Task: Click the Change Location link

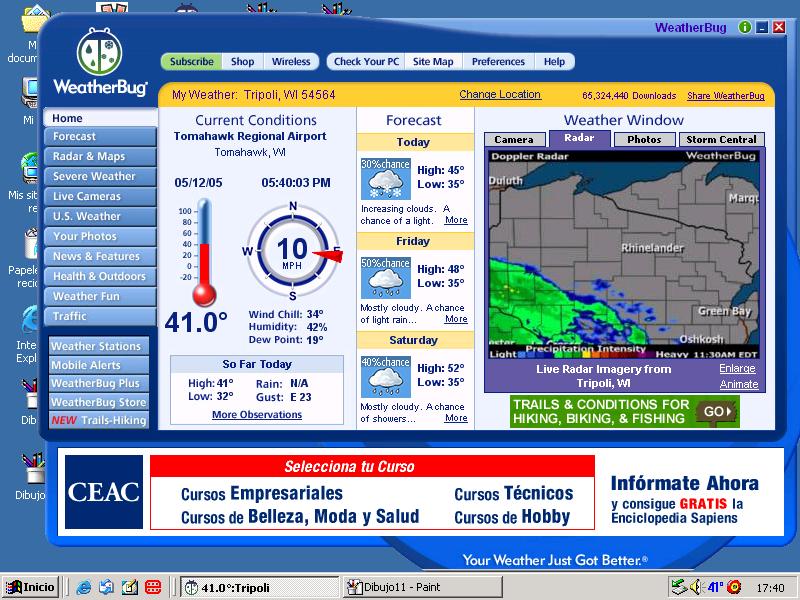Action: click(500, 94)
